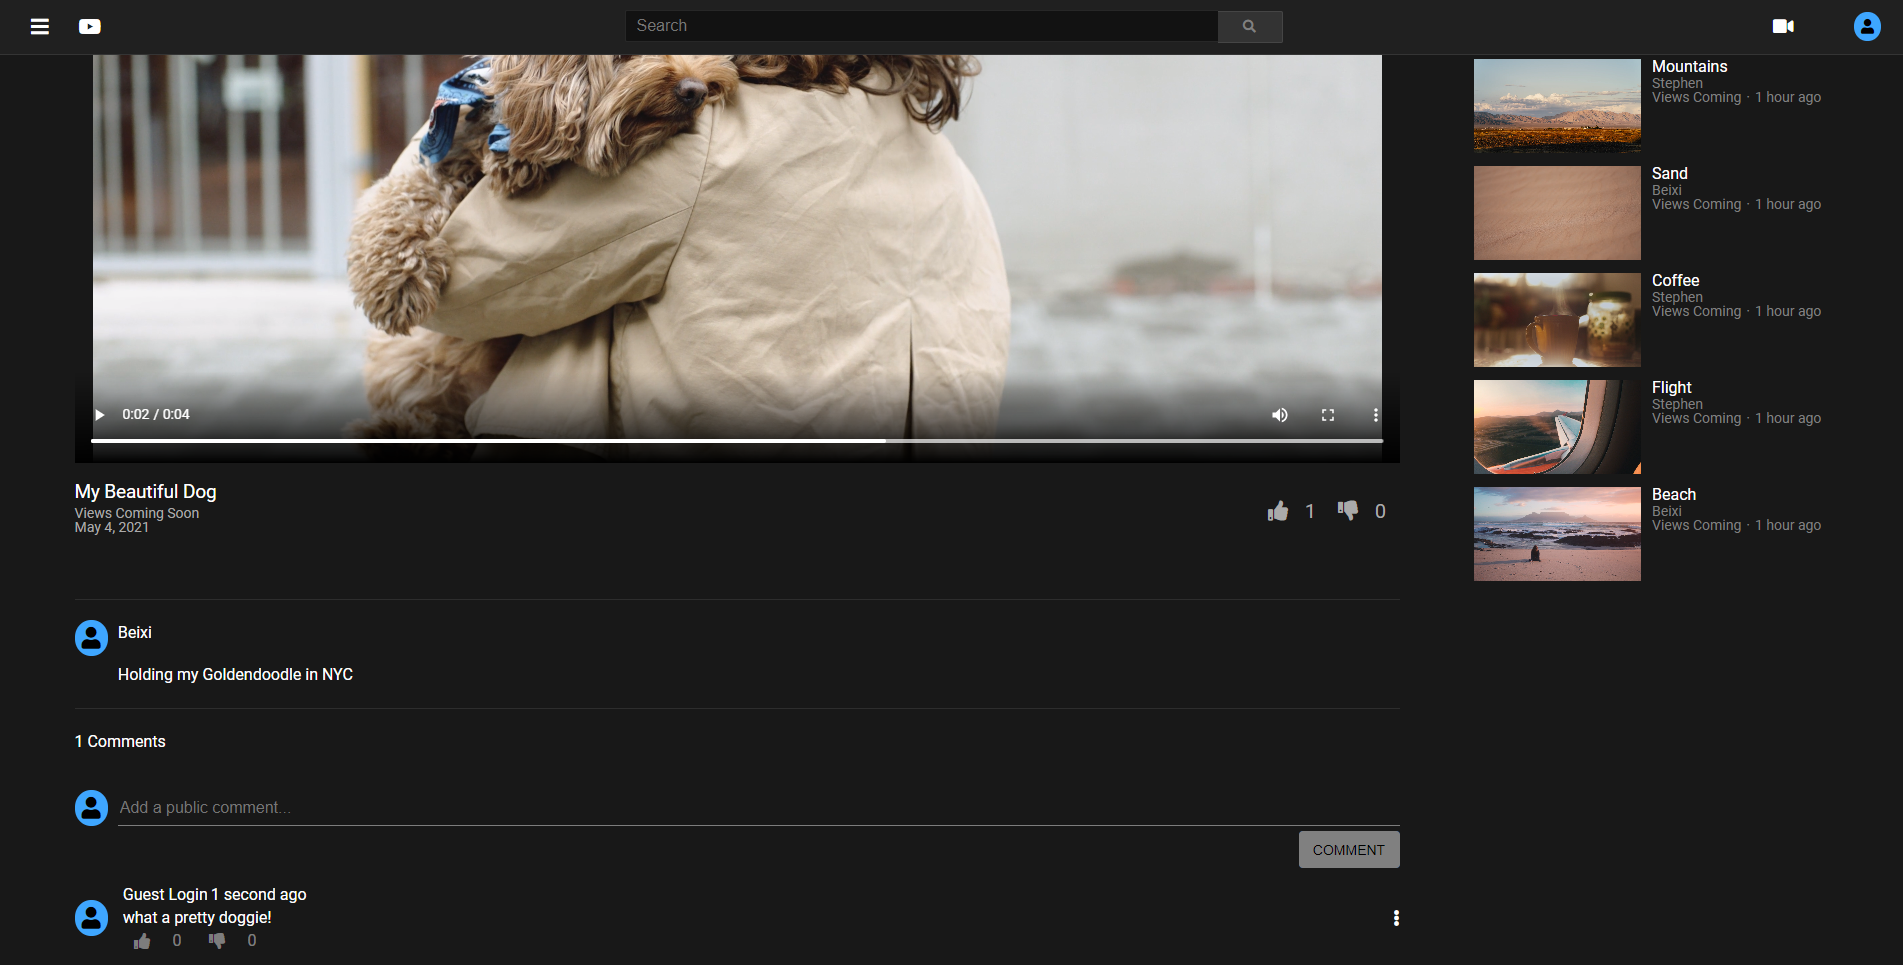Like the My Beautiful Dog video
Image resolution: width=1903 pixels, height=965 pixels.
pyautogui.click(x=1278, y=511)
